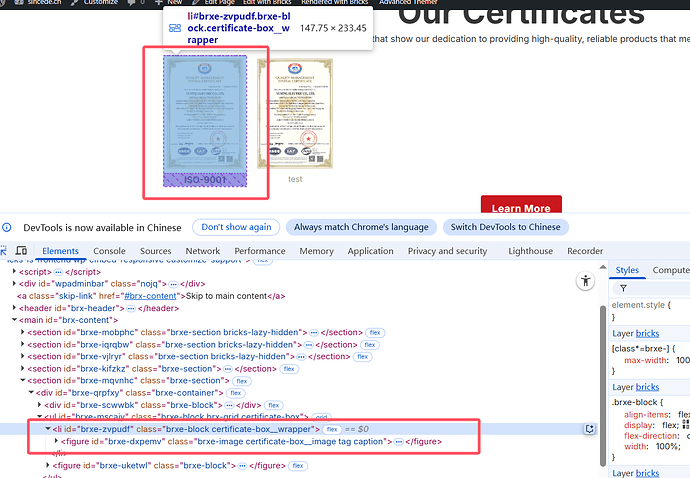The image size is (690, 478).
Task: Expand the figure brxe-dxpemv node
Action: [56, 441]
